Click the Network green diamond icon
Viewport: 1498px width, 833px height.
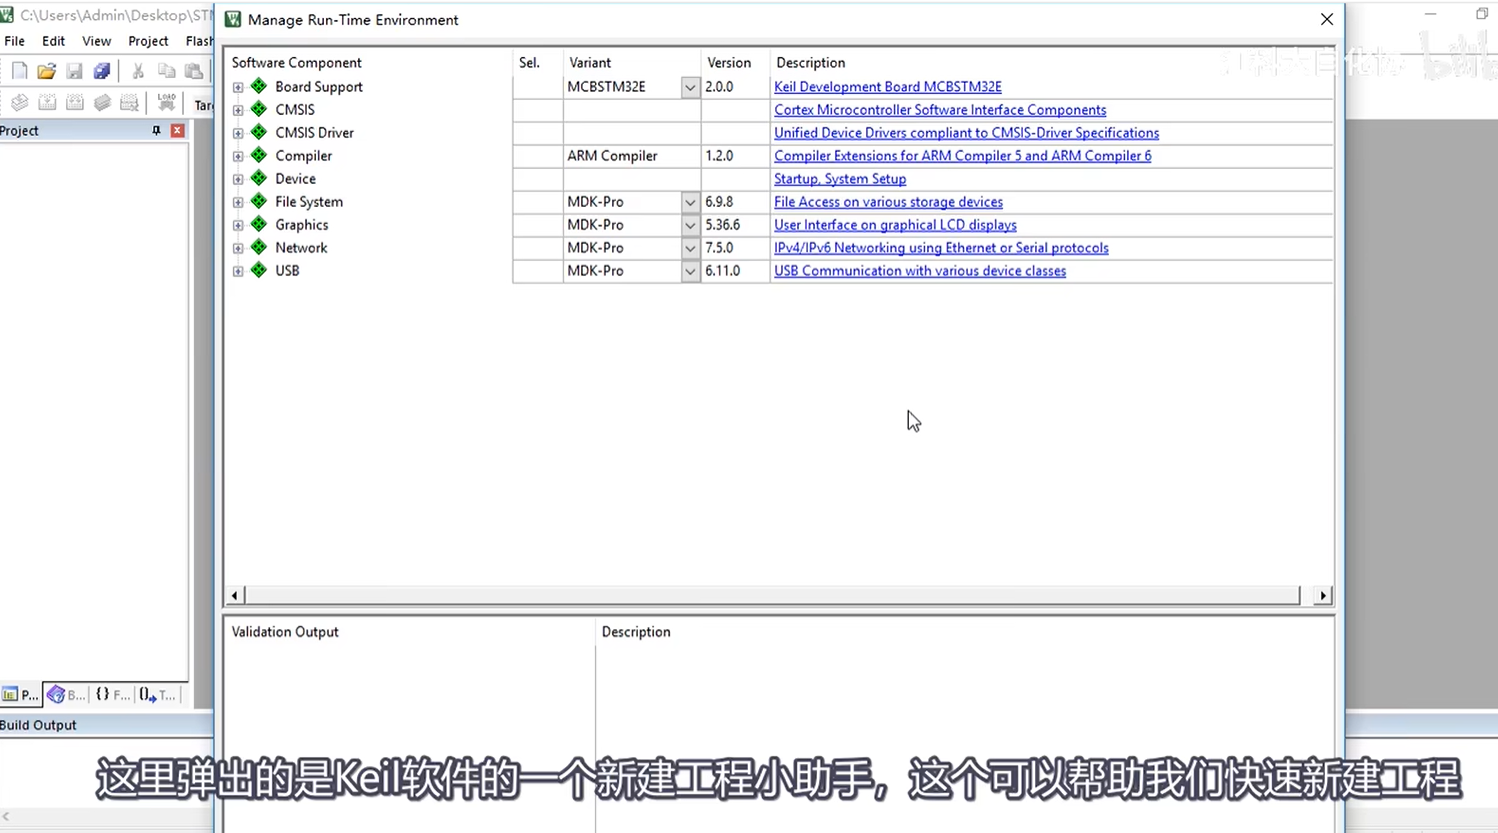pyautogui.click(x=259, y=247)
